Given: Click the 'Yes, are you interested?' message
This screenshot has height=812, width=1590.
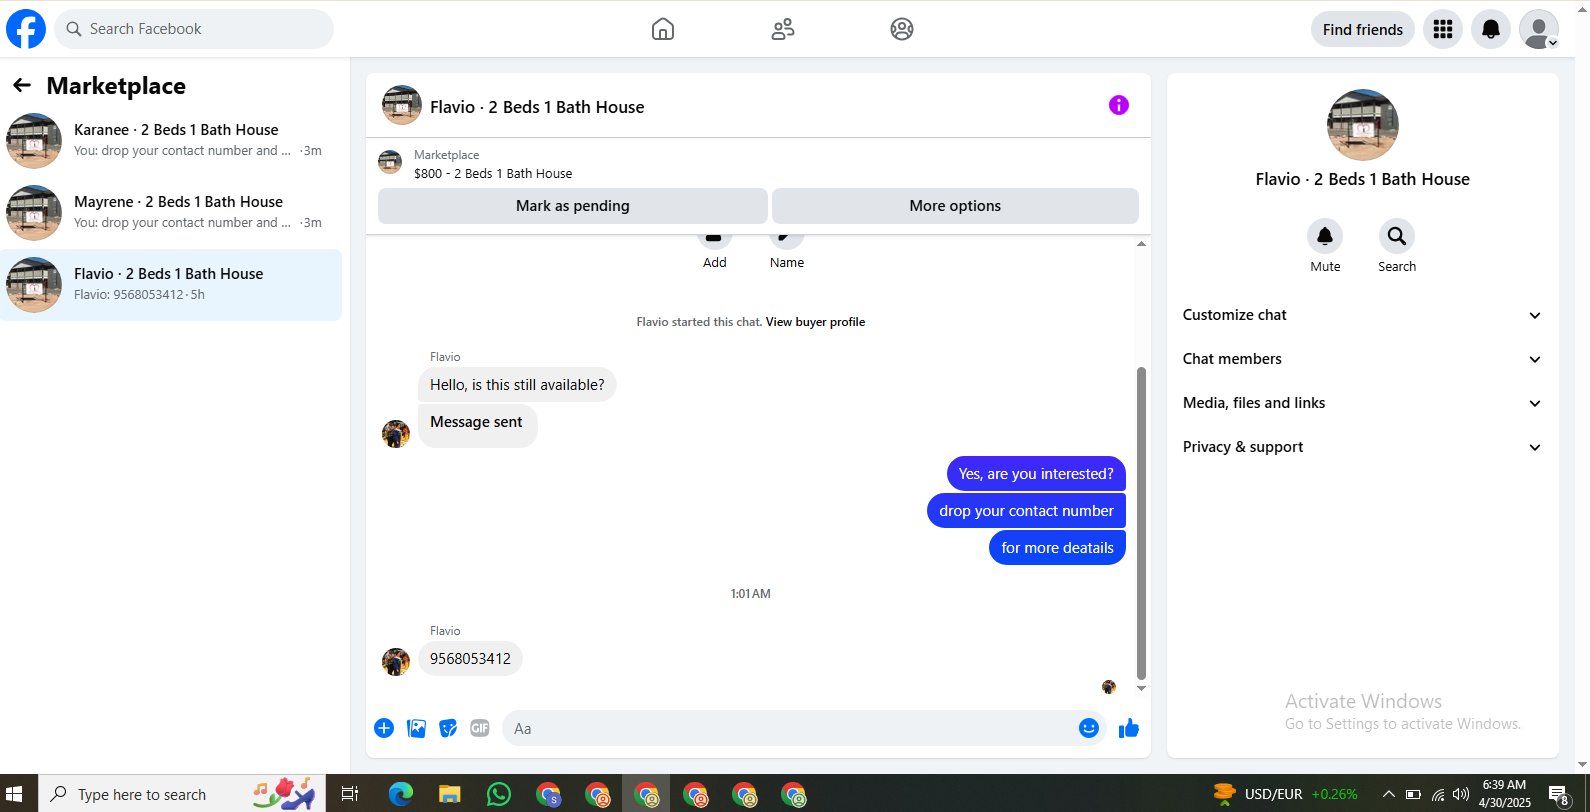Looking at the screenshot, I should tap(1036, 474).
